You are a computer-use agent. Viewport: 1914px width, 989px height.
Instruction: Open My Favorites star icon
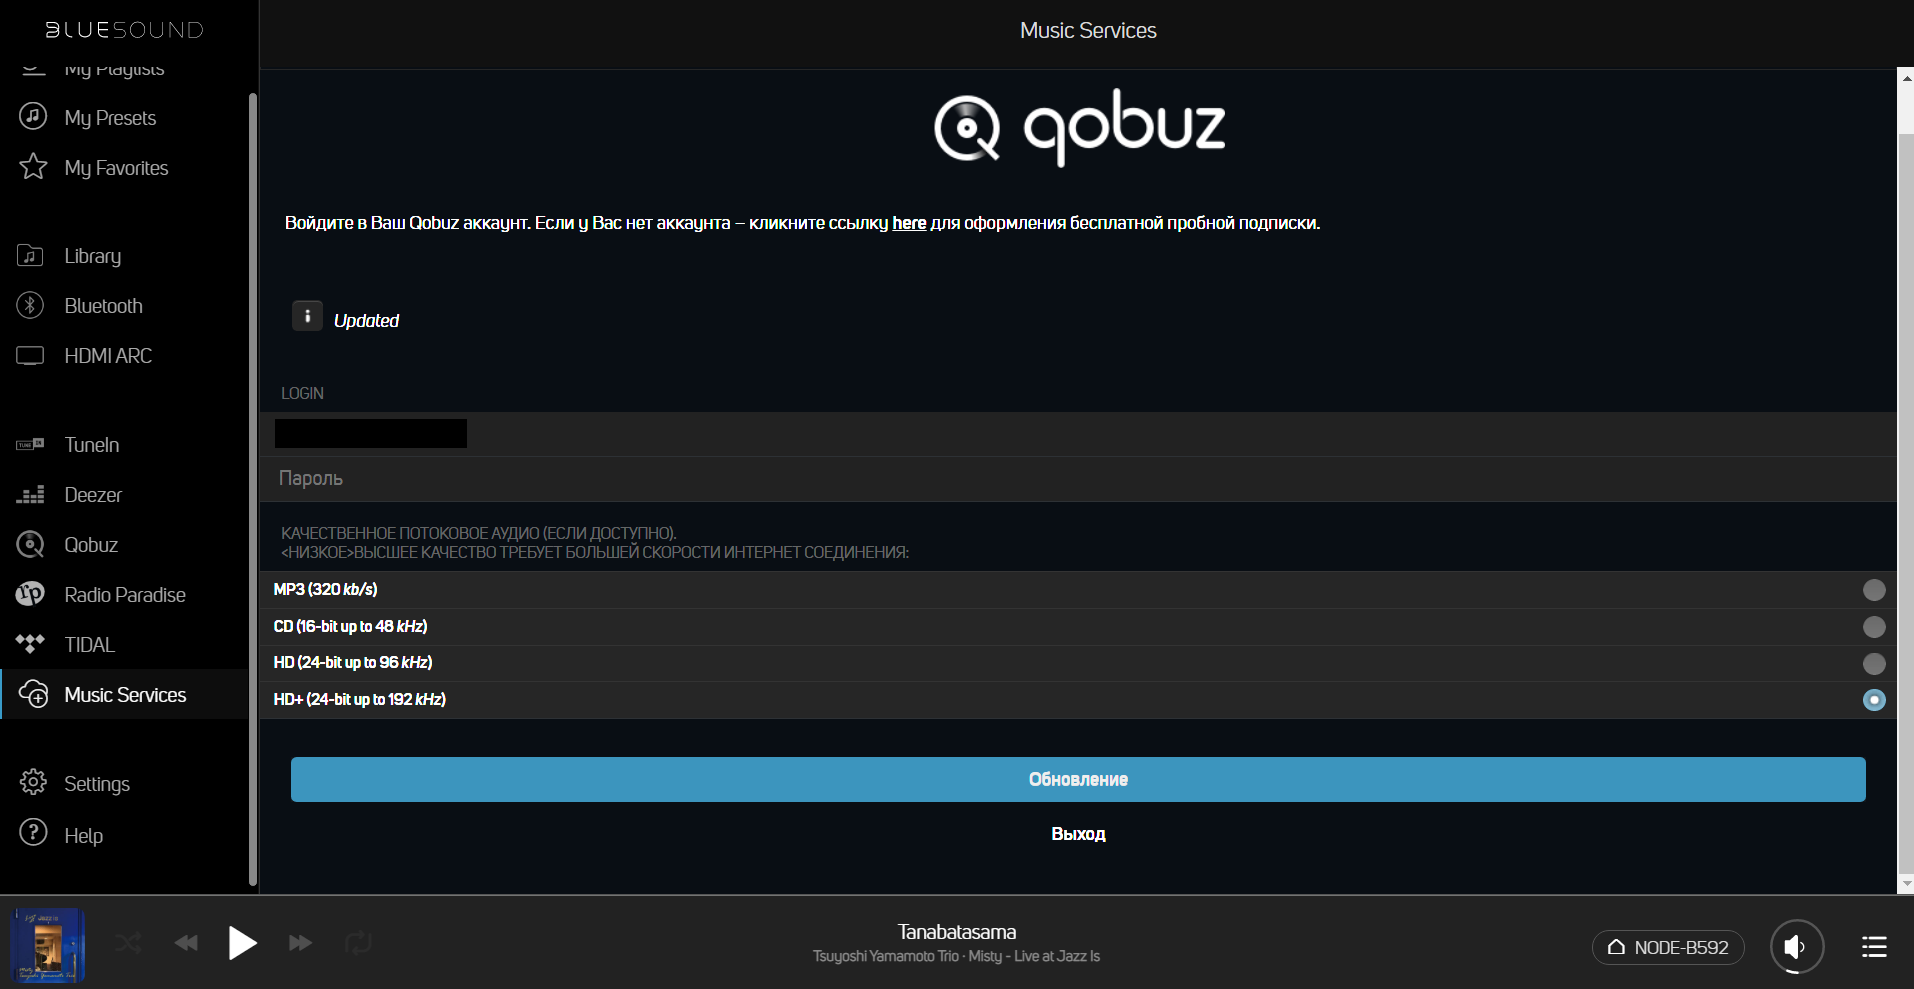point(33,167)
